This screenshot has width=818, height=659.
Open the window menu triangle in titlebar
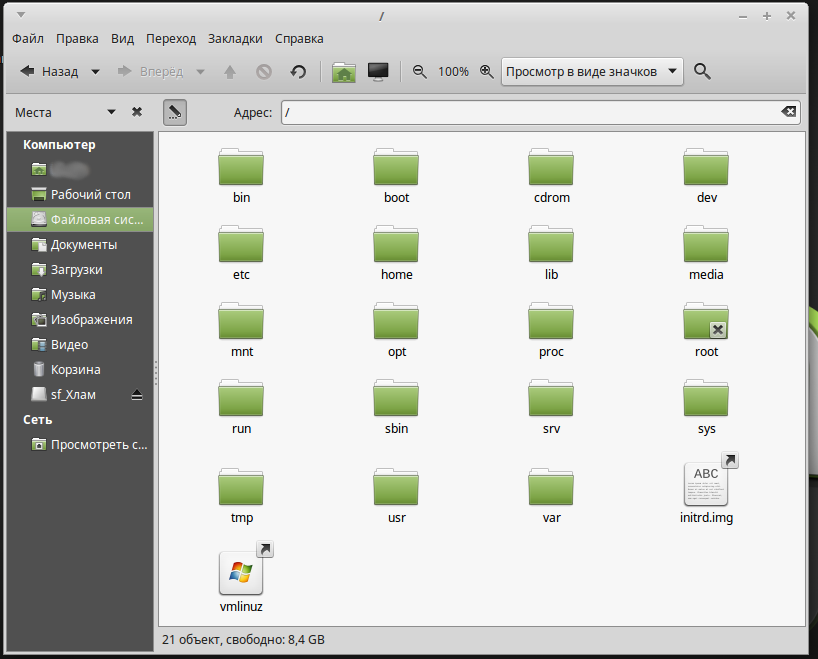click(x=21, y=15)
